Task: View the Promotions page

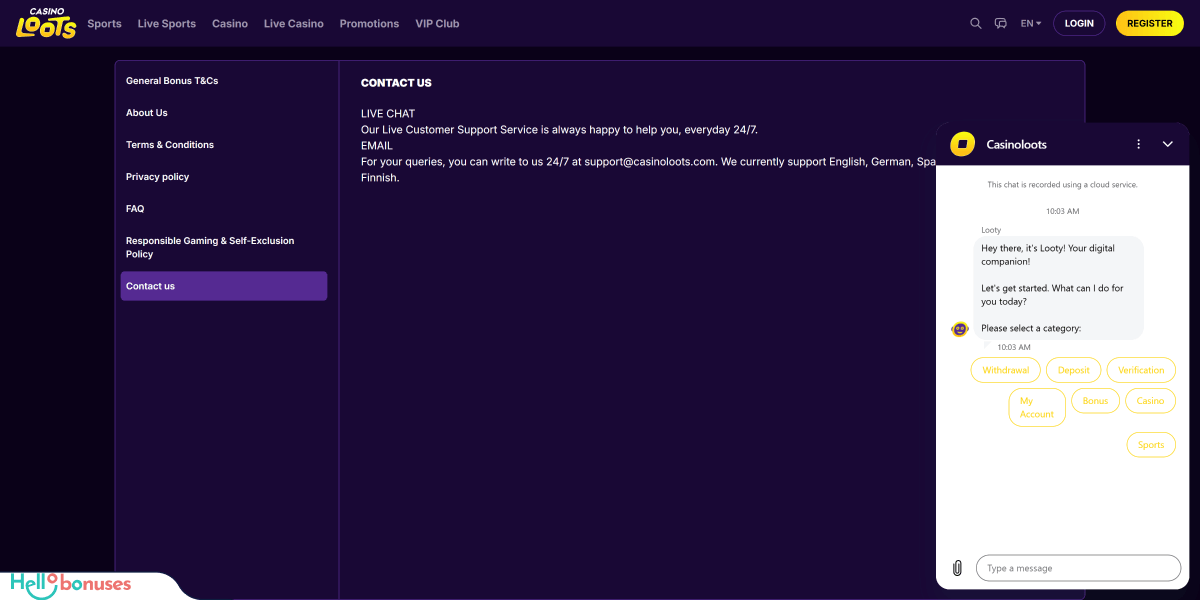Action: [x=369, y=23]
